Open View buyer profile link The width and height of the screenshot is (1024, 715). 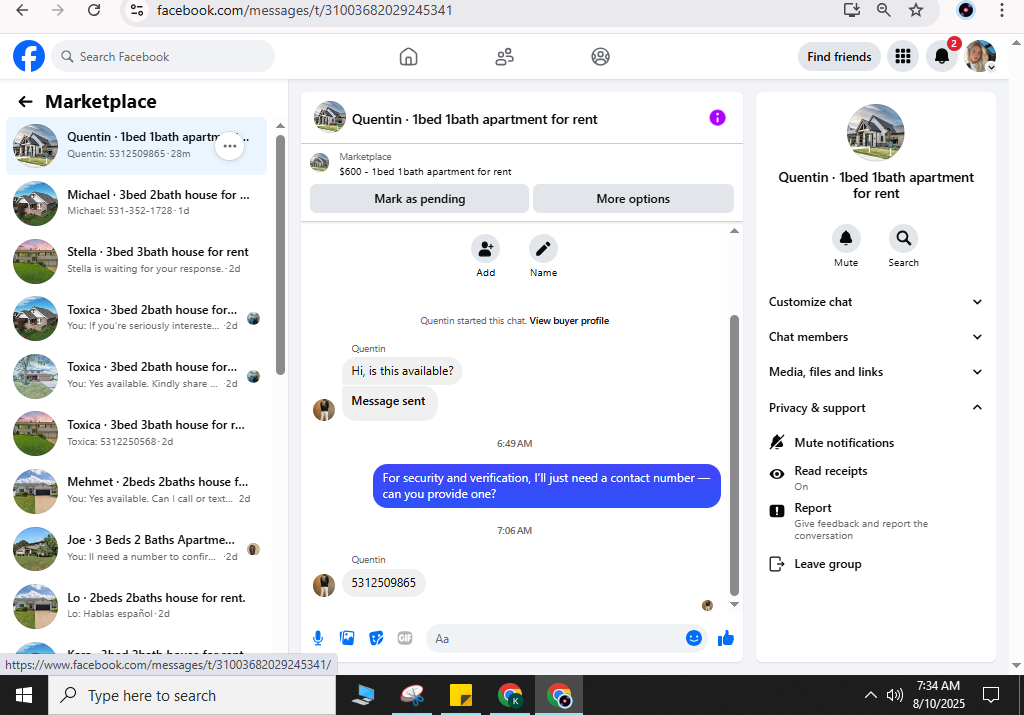click(569, 321)
